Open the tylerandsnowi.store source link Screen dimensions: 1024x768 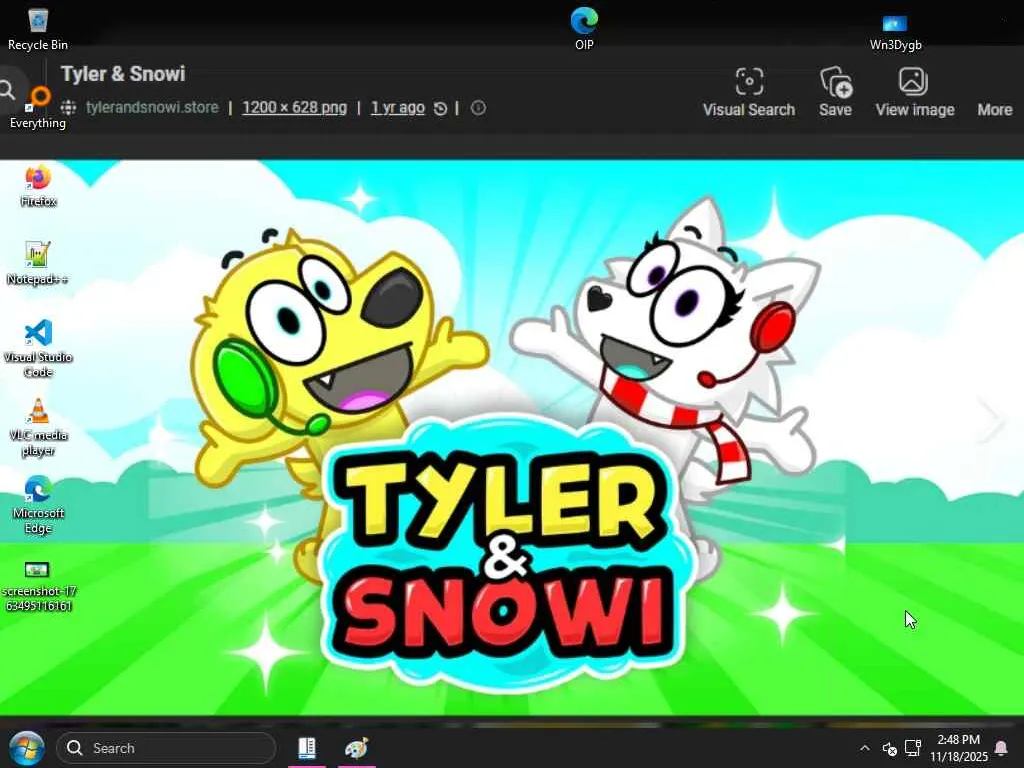click(152, 108)
